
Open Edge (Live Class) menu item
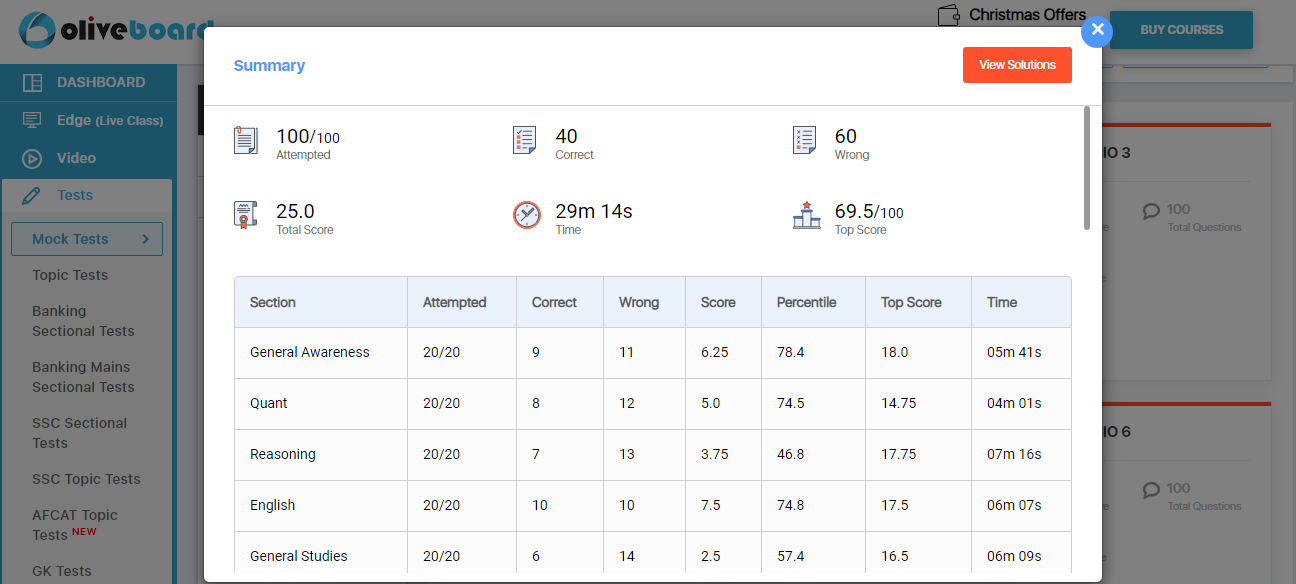[x=110, y=120]
